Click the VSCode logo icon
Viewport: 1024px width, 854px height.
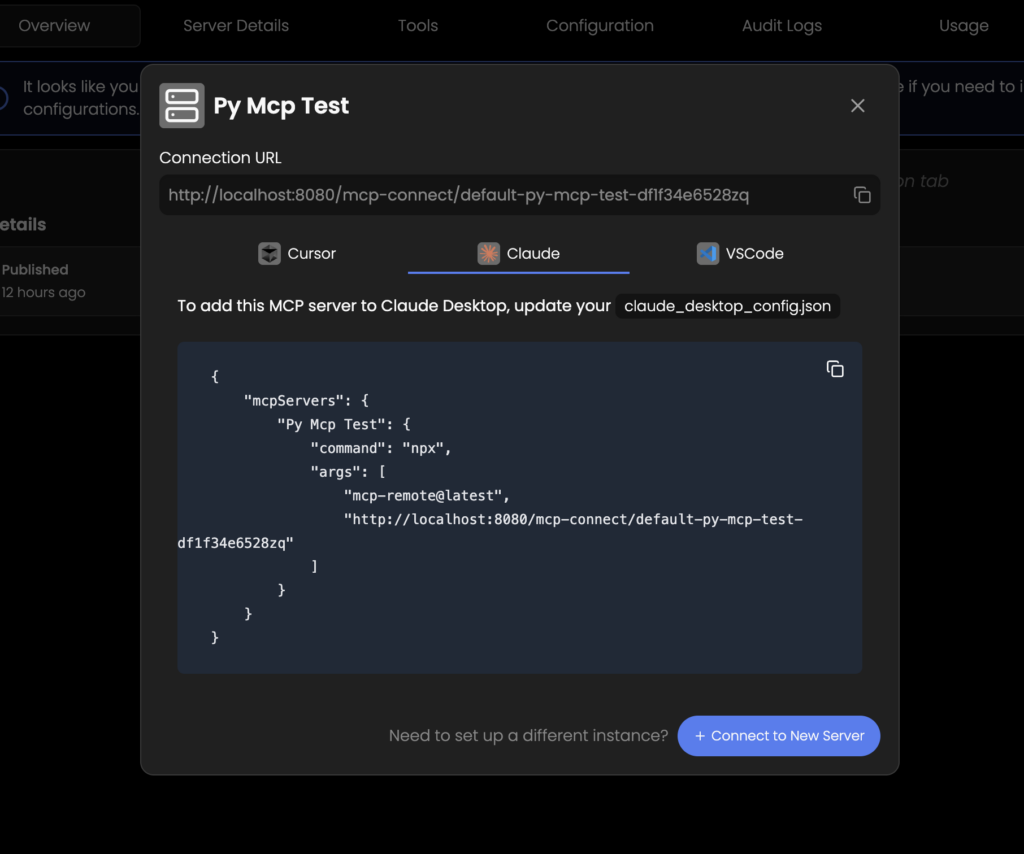(x=708, y=253)
